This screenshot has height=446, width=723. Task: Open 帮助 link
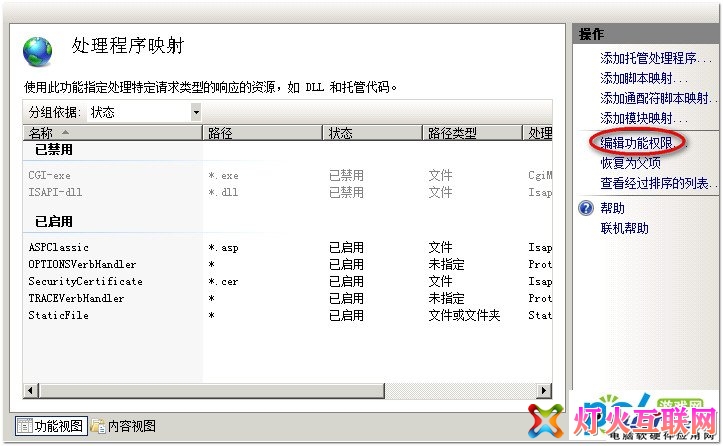pyautogui.click(x=612, y=208)
